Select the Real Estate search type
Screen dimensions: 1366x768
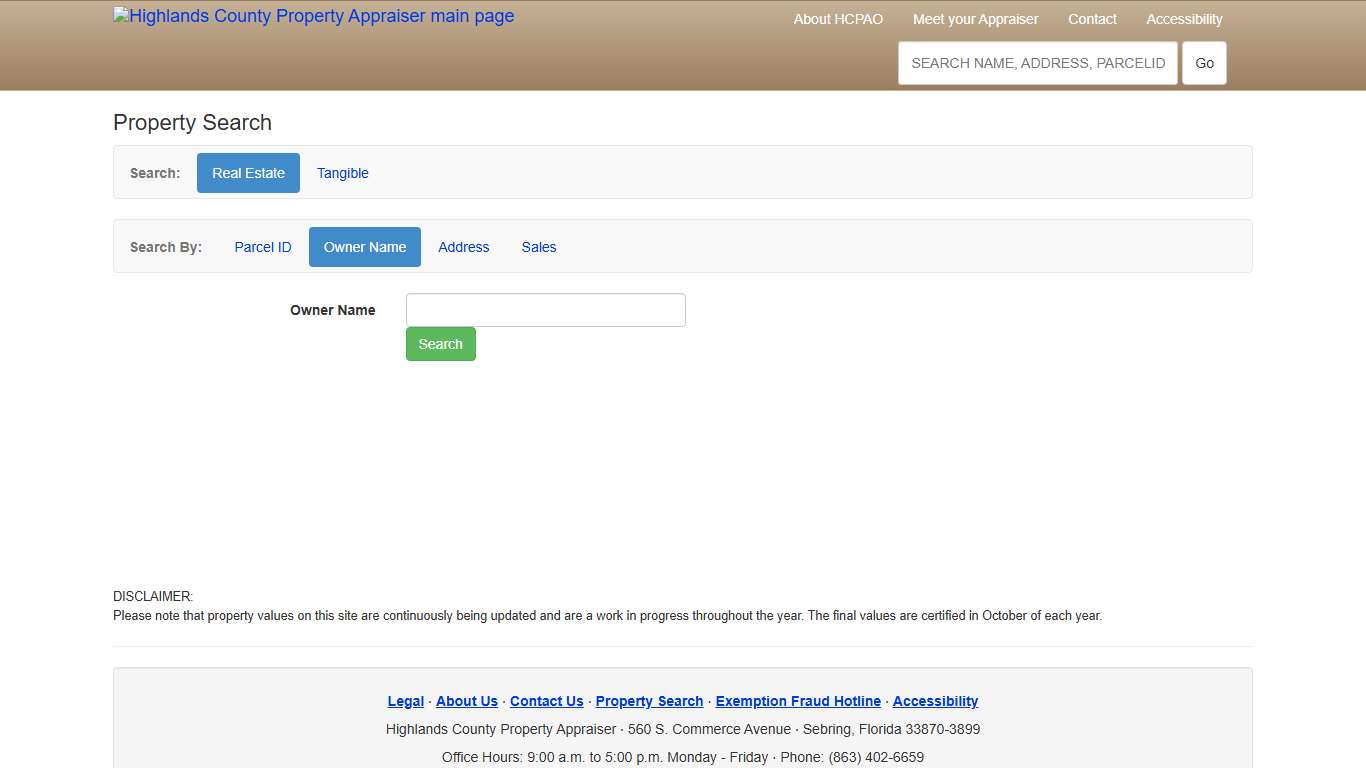tap(248, 173)
